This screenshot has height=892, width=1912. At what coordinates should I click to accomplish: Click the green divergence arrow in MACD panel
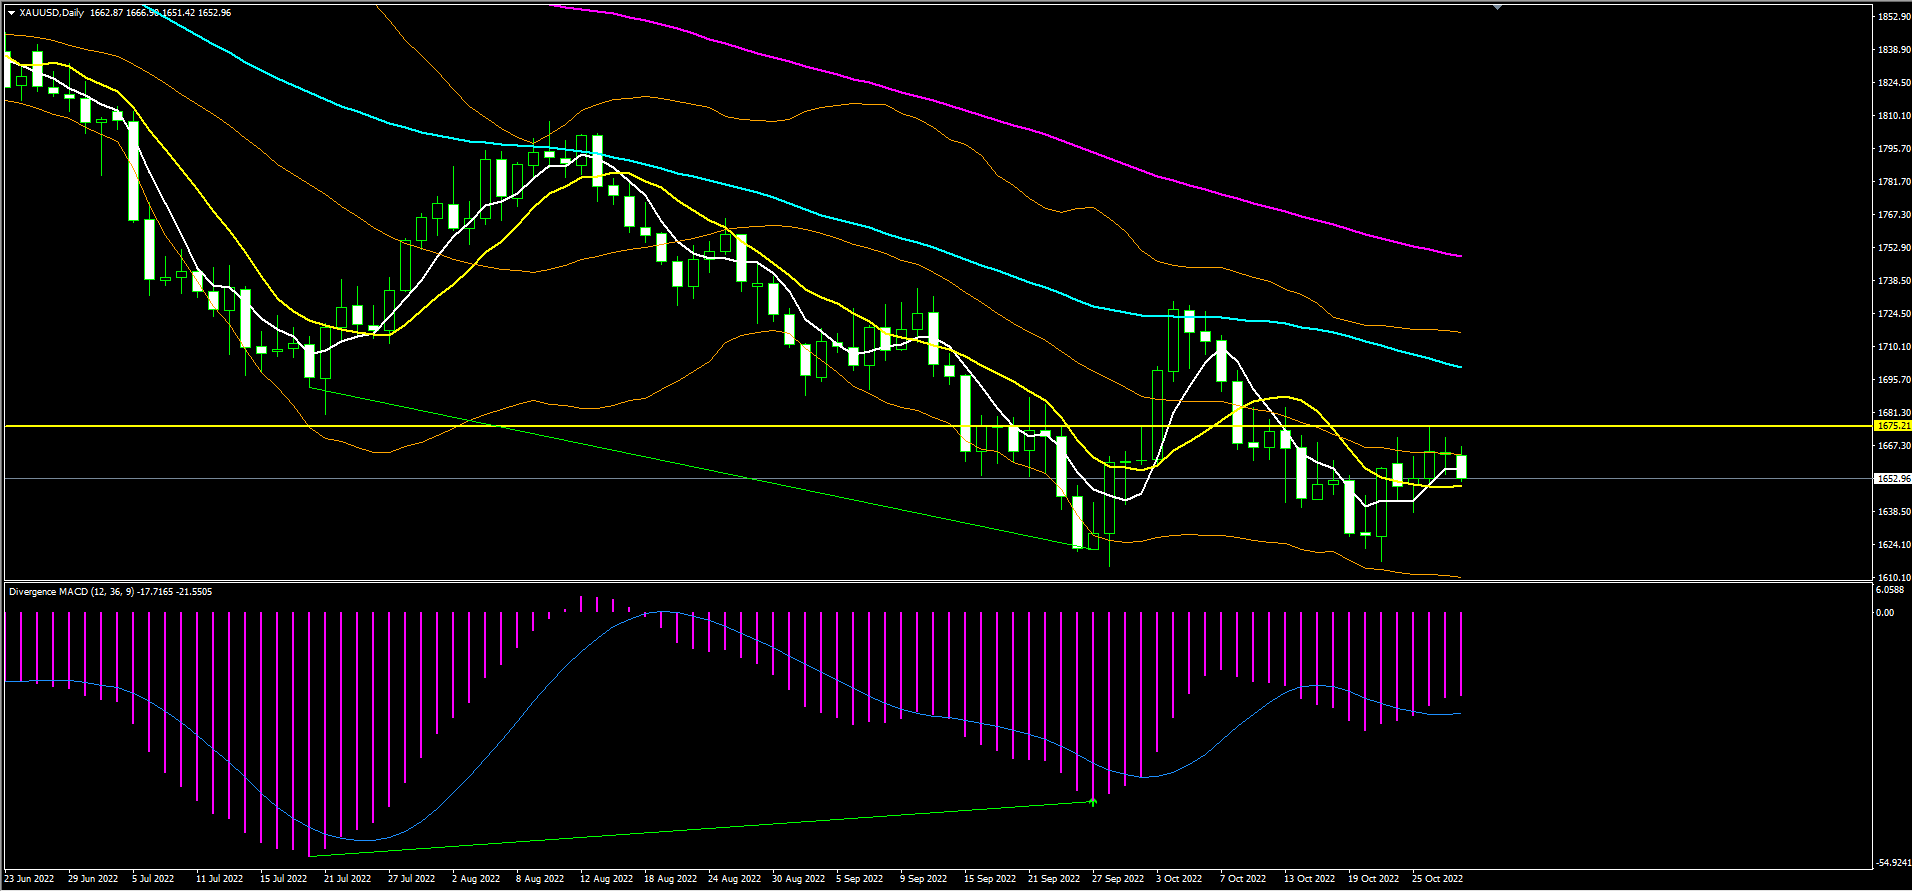point(1093,801)
